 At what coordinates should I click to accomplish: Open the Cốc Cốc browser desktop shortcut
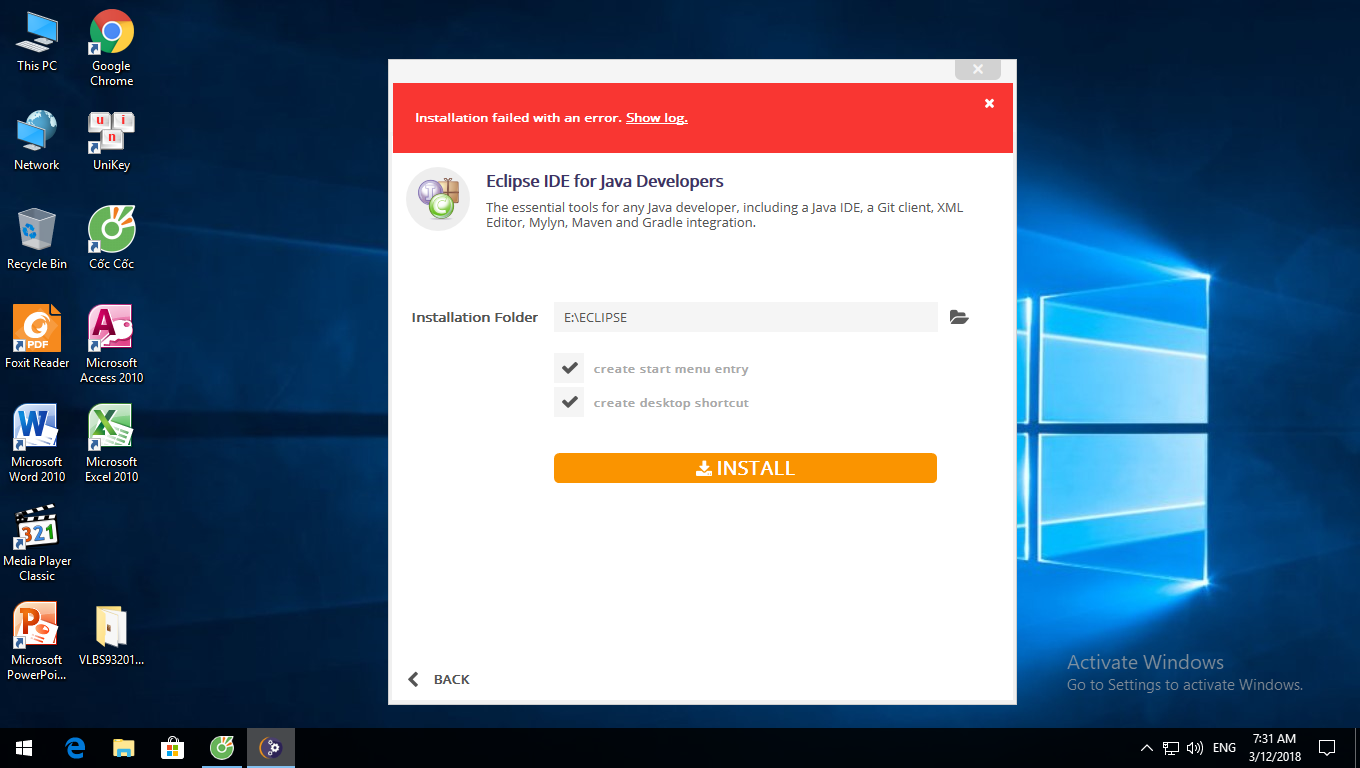tap(112, 238)
